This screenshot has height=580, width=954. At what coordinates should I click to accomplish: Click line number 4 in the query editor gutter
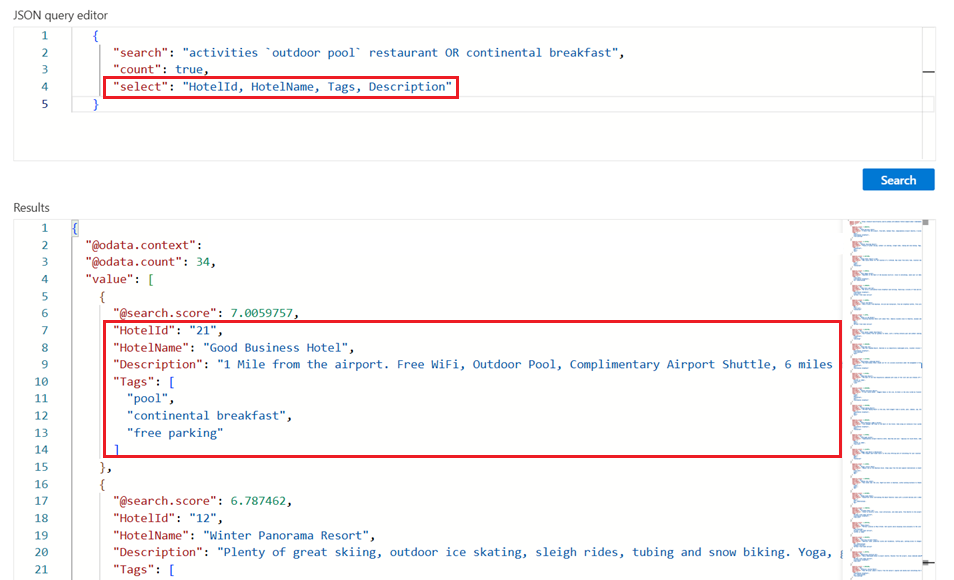pos(44,86)
